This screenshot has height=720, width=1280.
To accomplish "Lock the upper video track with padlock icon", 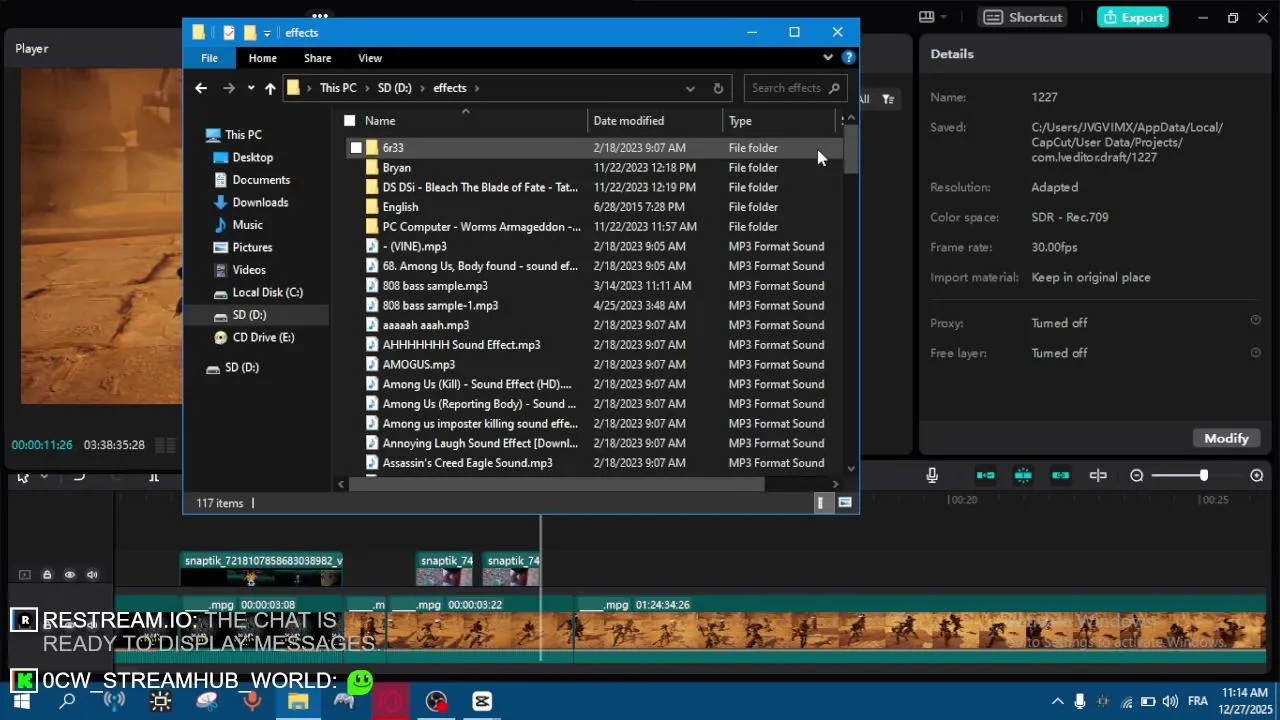I will [47, 575].
